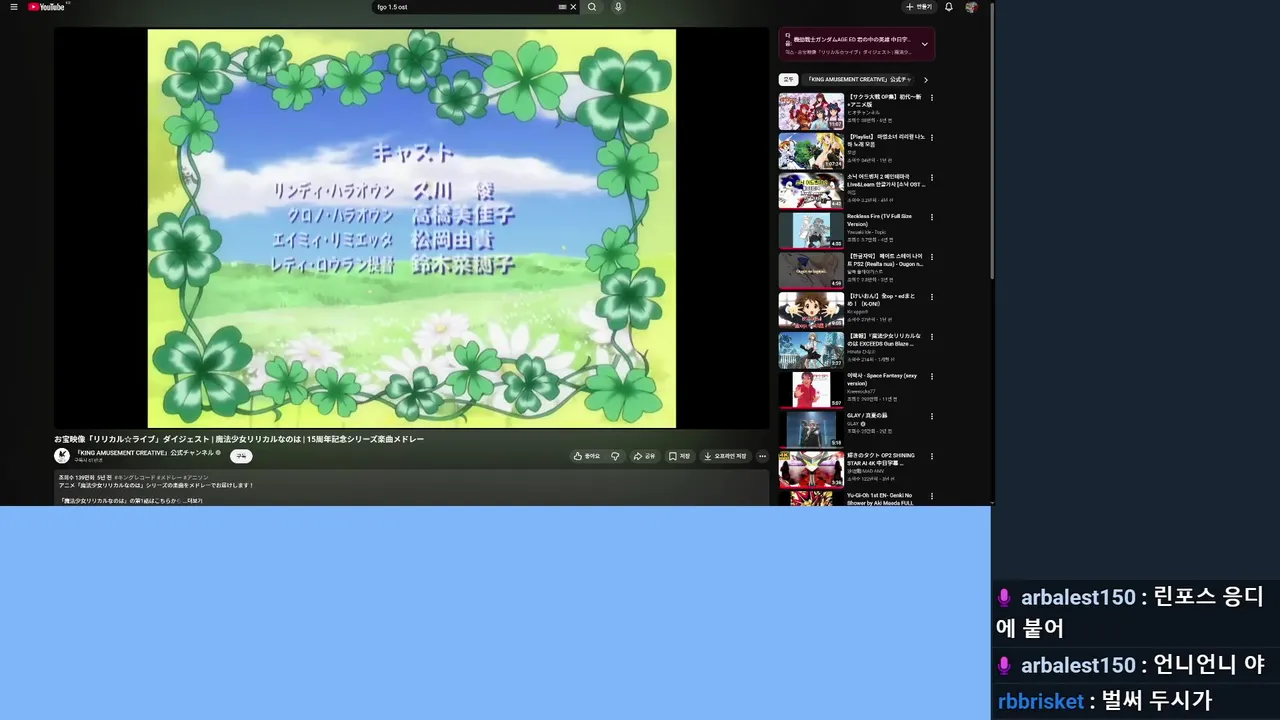This screenshot has height=720, width=1280.
Task: Open the Space Fantasy (sexy version) thumbnail
Action: pyautogui.click(x=811, y=389)
